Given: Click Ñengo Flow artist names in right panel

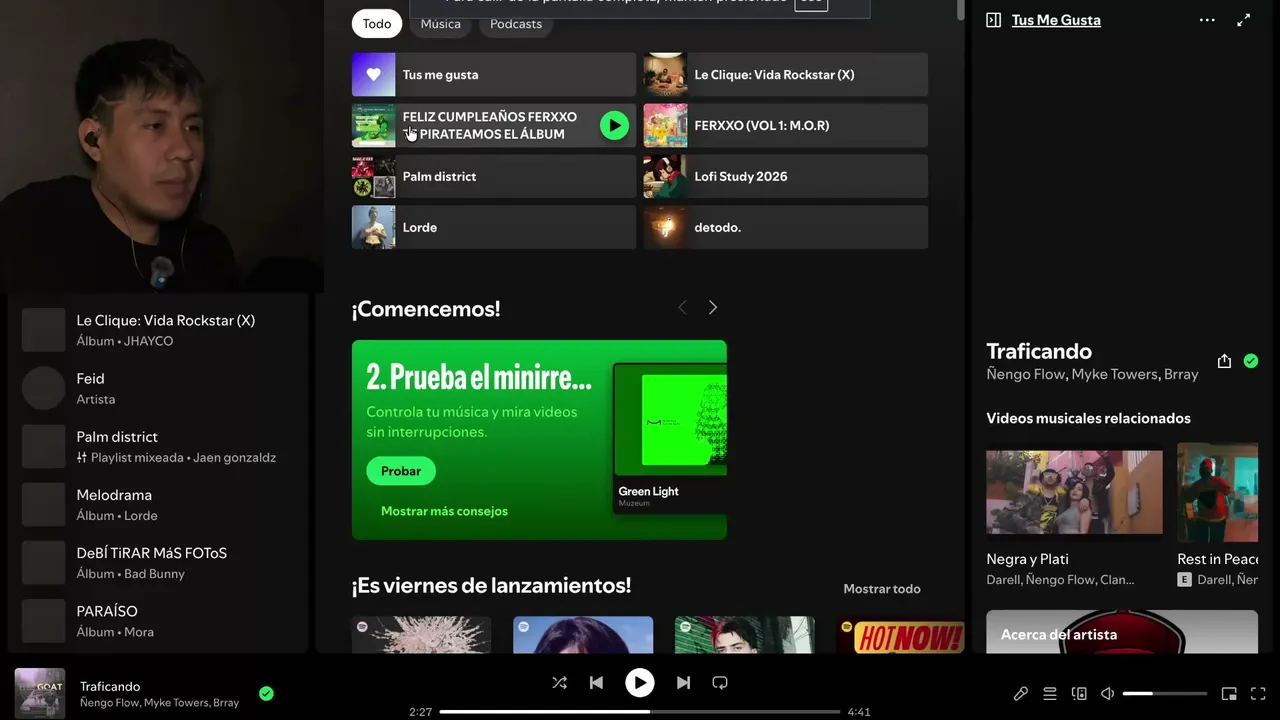Looking at the screenshot, I should tap(1092, 374).
